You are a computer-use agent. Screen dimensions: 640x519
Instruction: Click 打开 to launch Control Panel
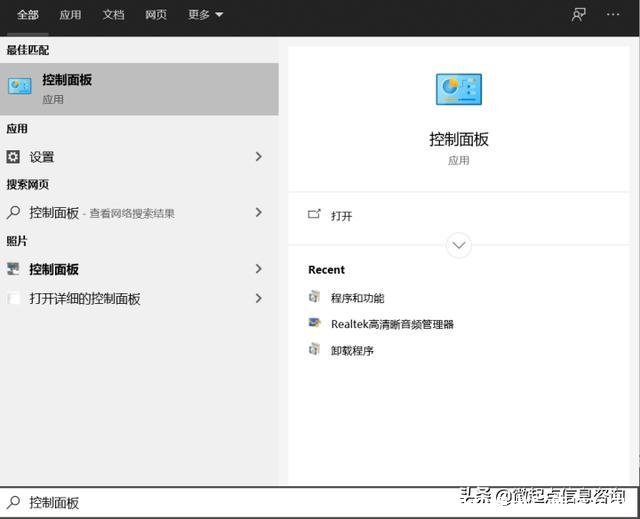[341, 216]
